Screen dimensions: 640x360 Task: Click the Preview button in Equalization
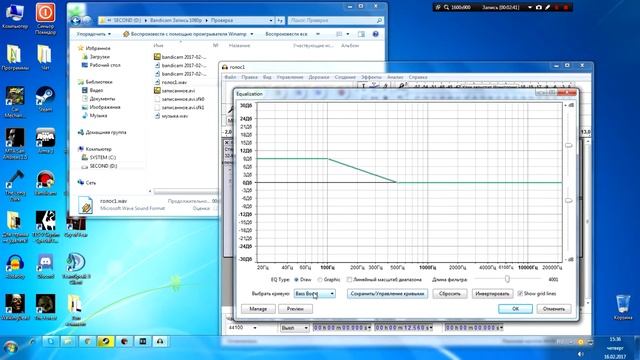(x=295, y=309)
